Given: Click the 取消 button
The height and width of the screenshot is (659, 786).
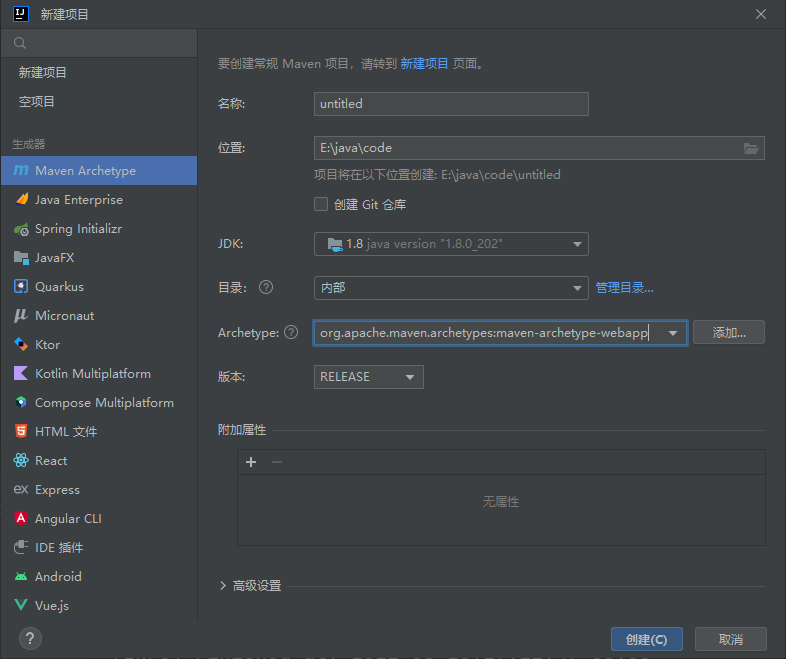Looking at the screenshot, I should point(730,639).
